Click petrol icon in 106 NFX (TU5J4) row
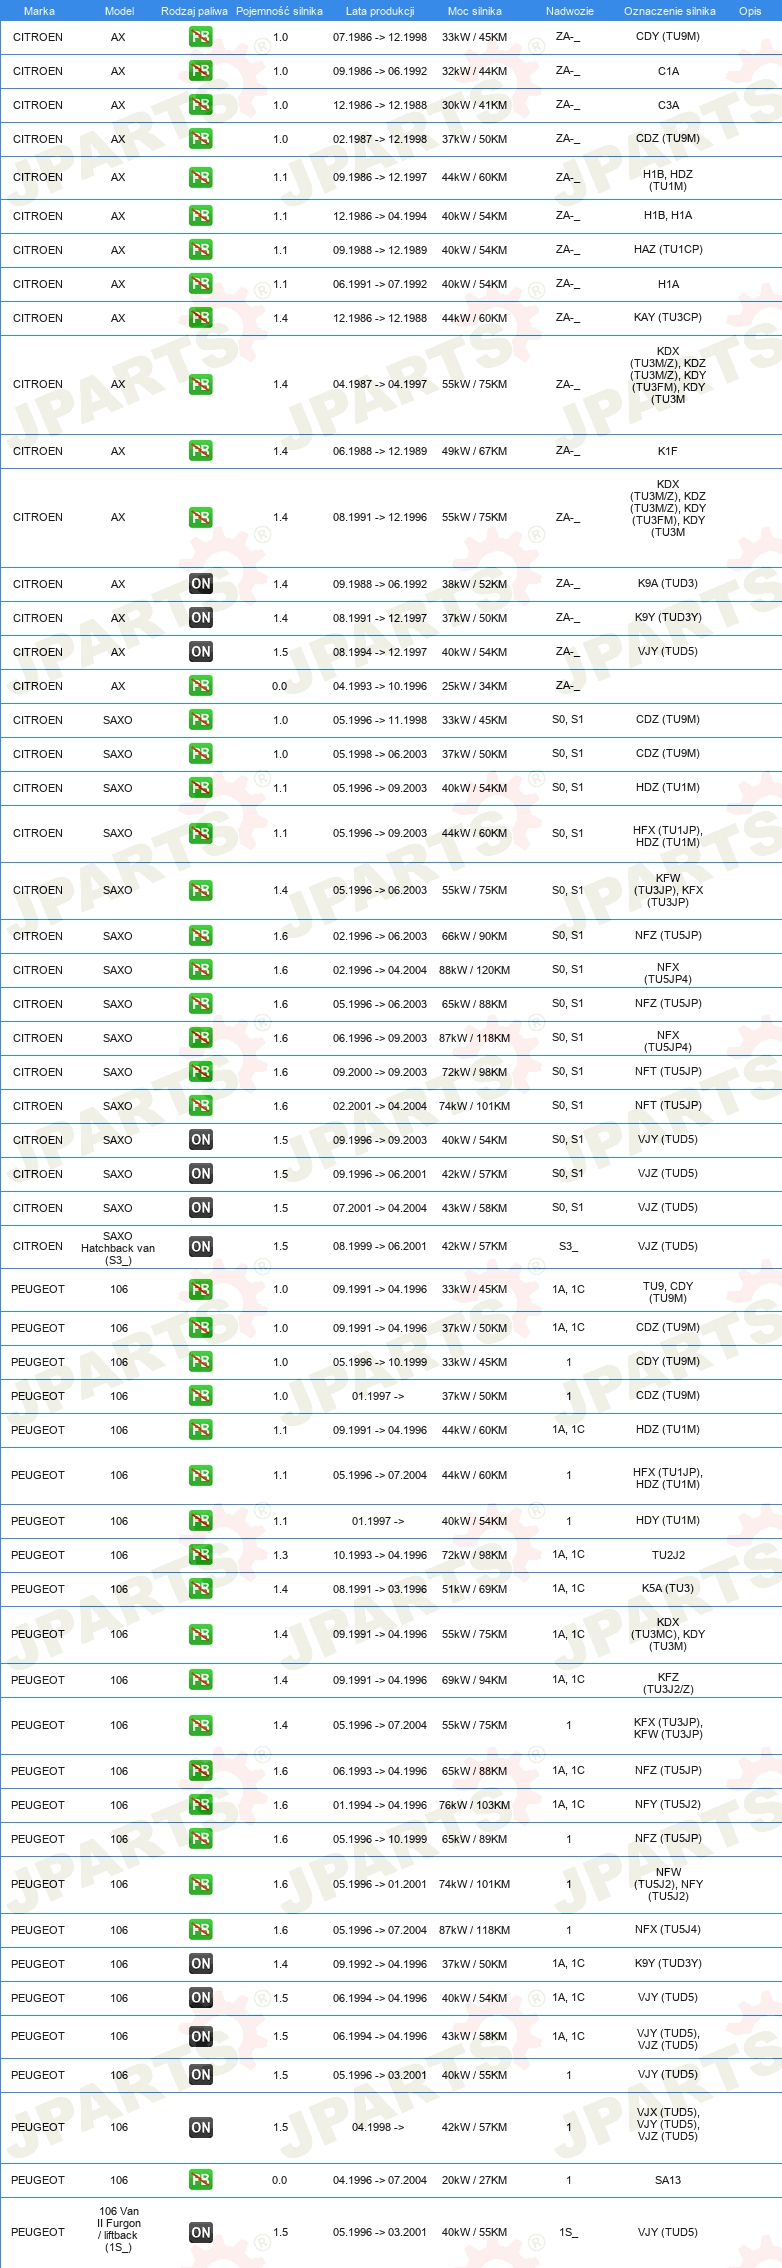This screenshot has width=782, height=2268. tap(201, 1930)
